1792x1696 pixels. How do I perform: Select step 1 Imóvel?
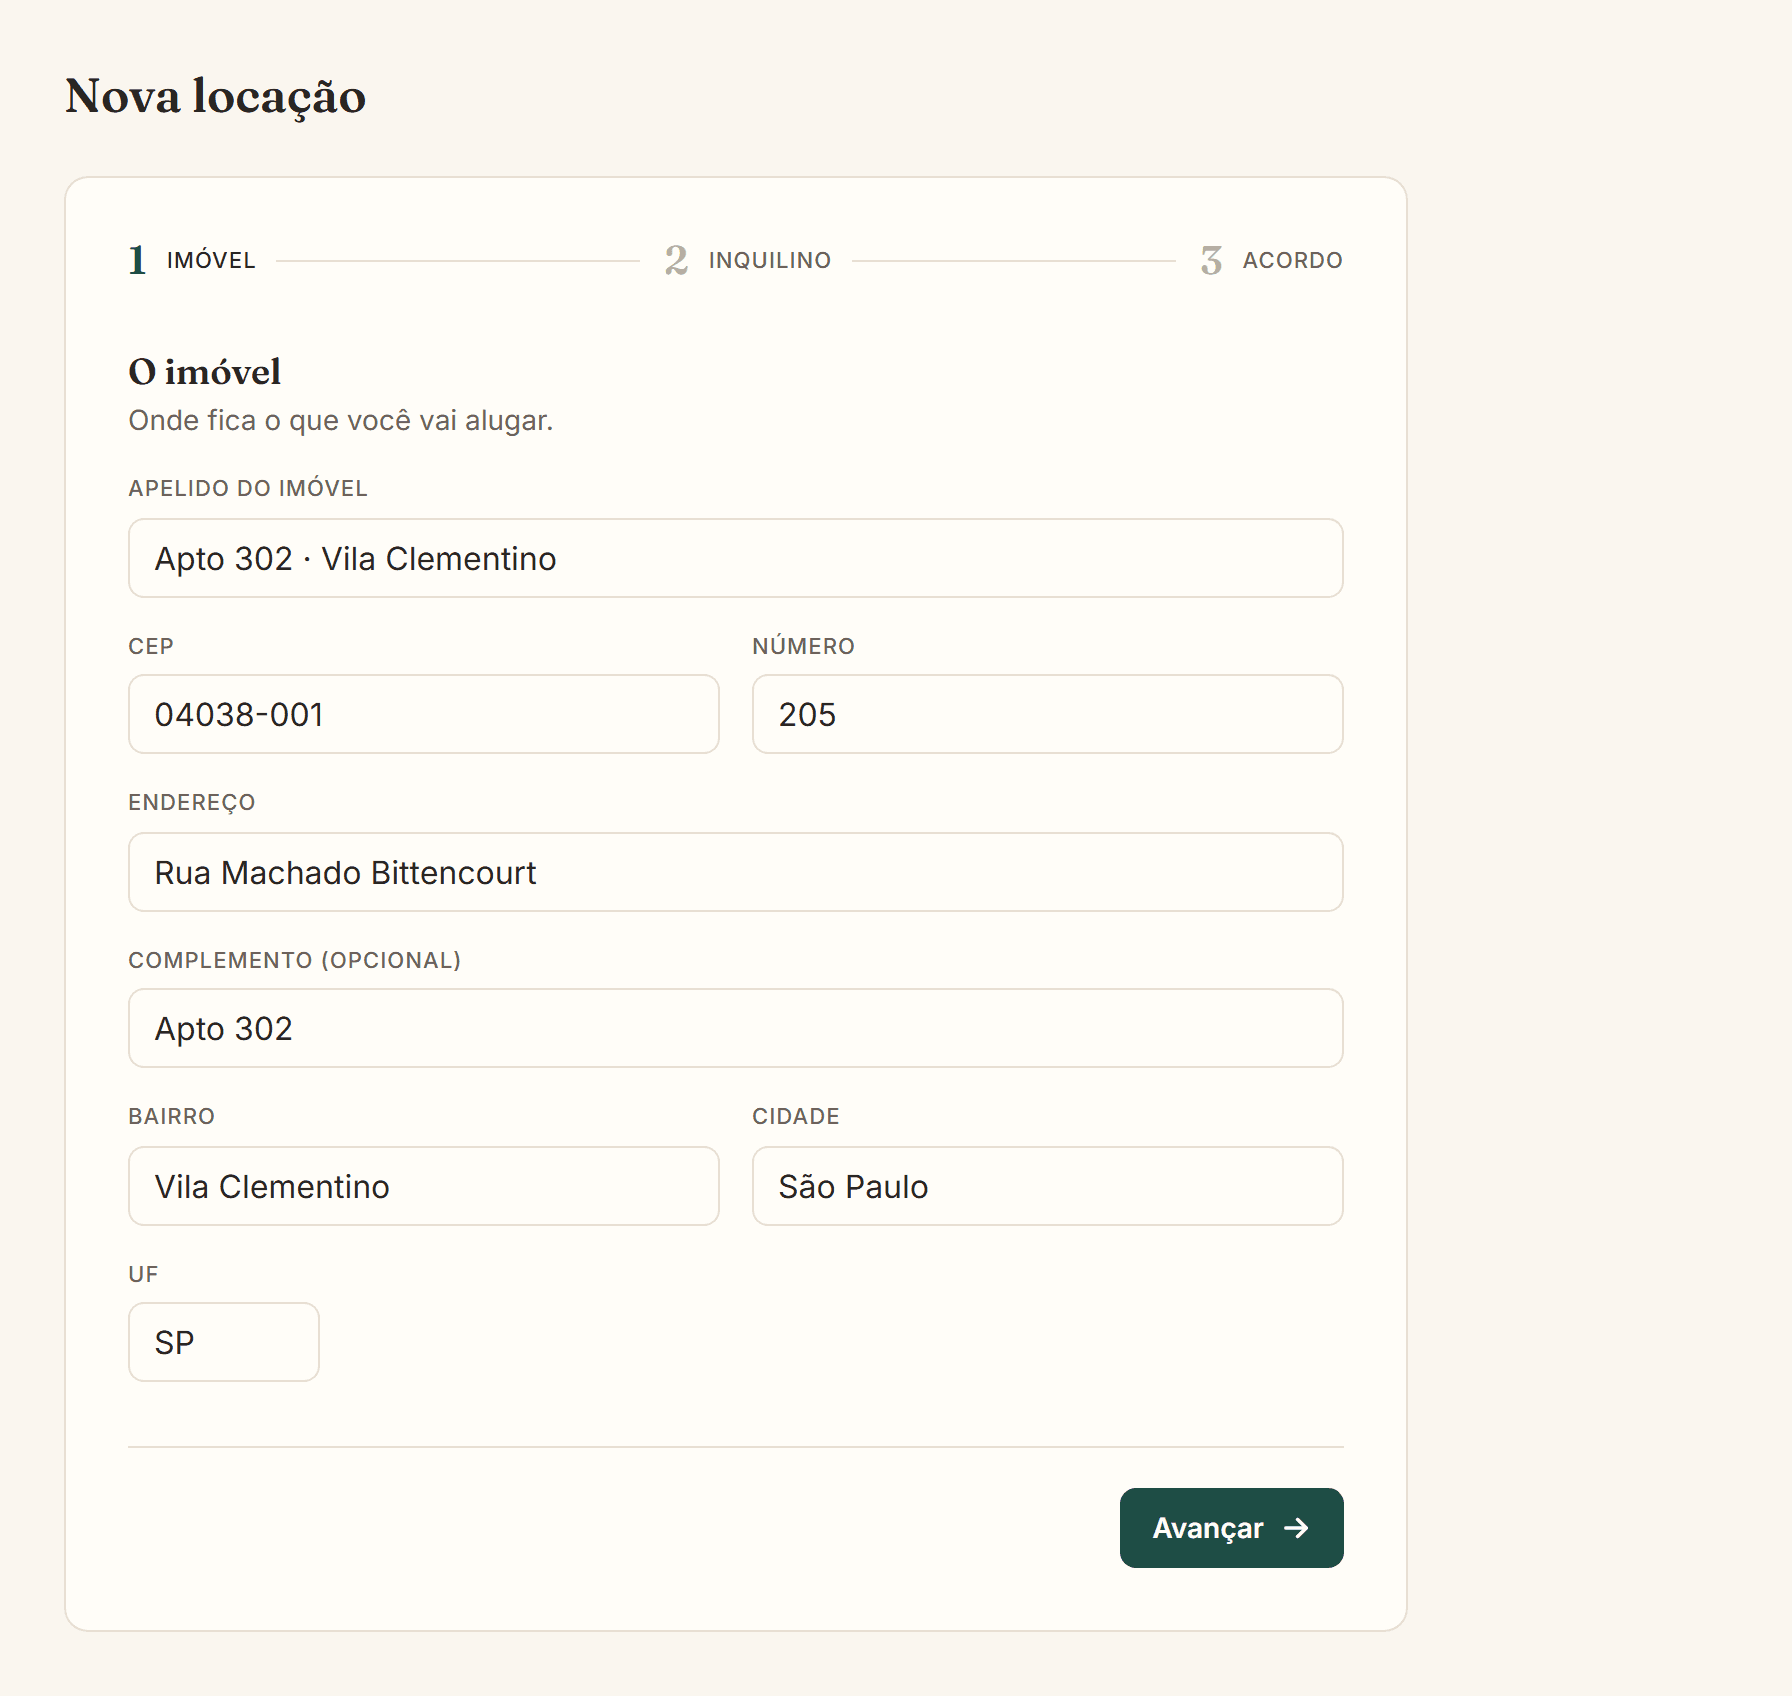192,260
